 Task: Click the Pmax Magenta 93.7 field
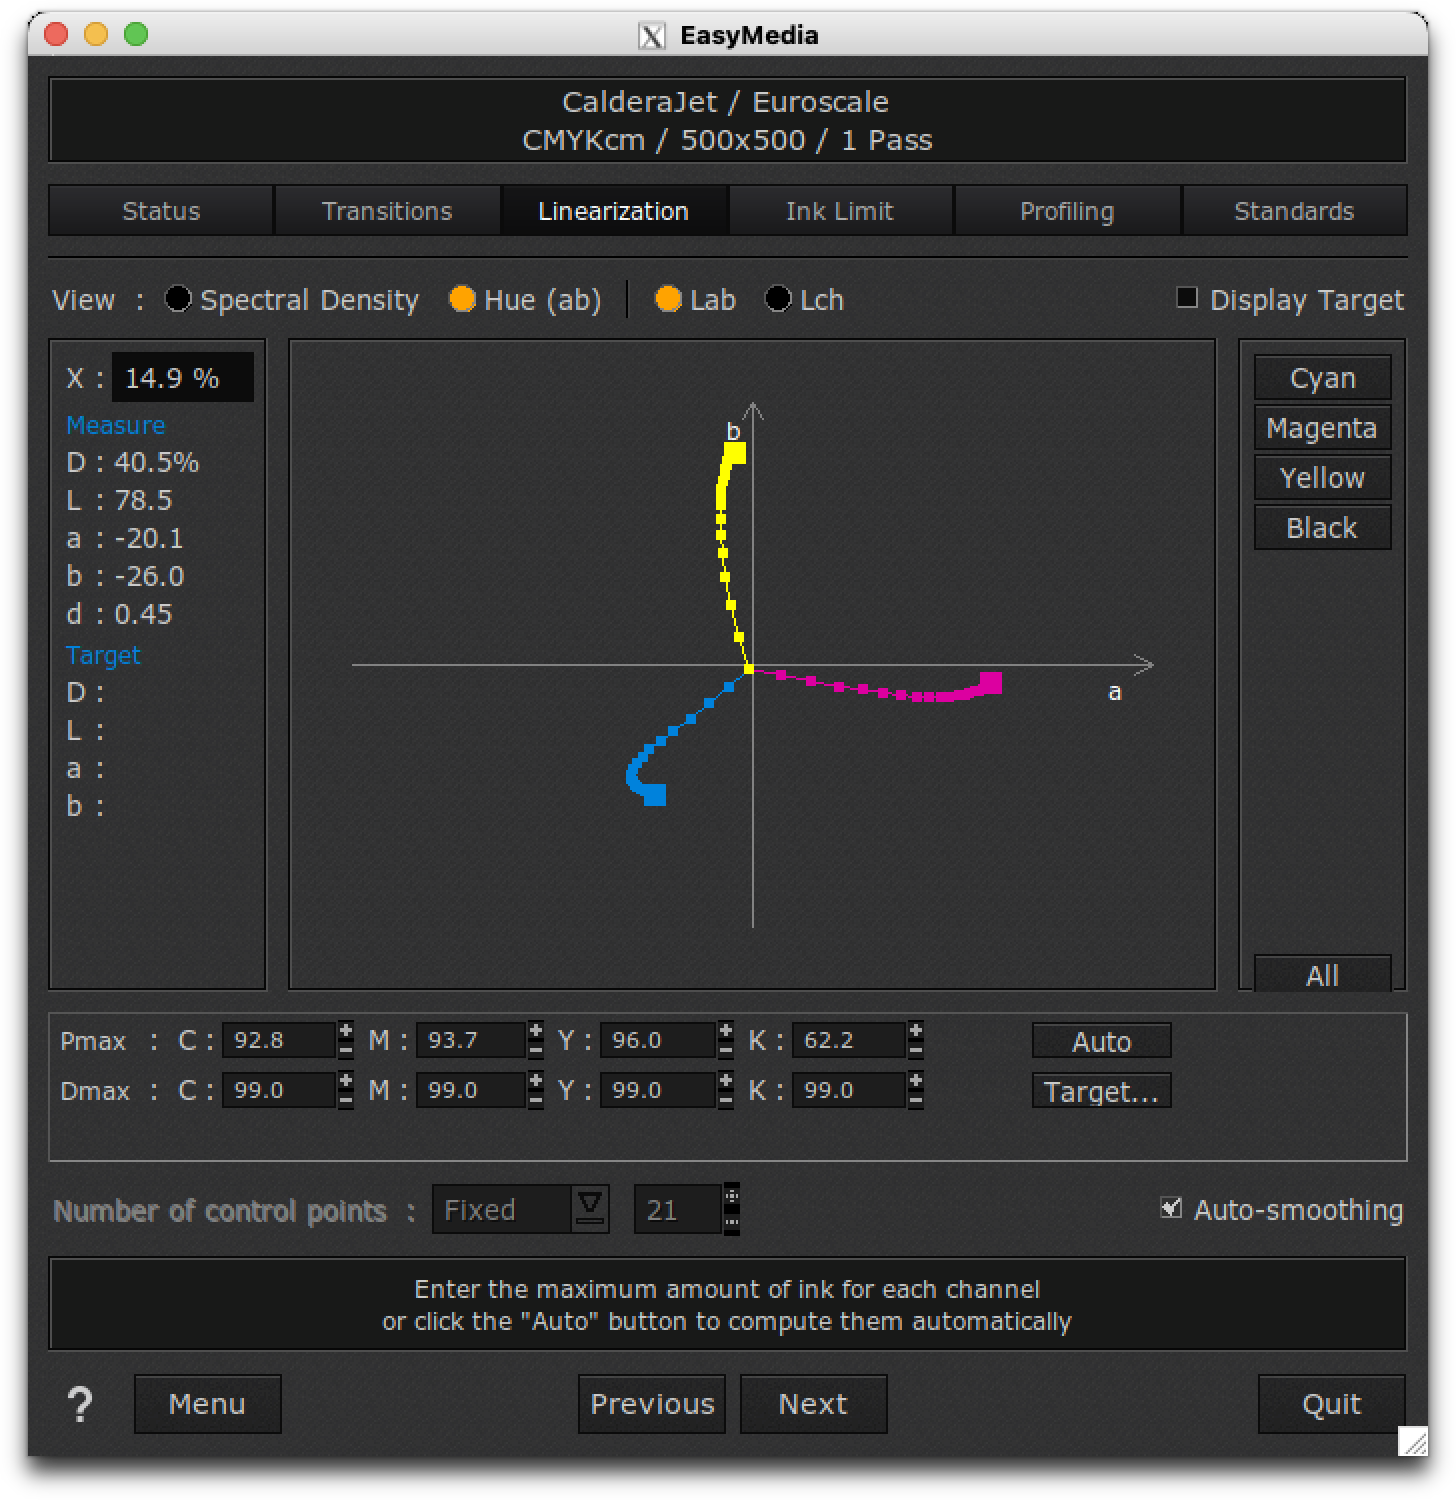coord(471,1040)
